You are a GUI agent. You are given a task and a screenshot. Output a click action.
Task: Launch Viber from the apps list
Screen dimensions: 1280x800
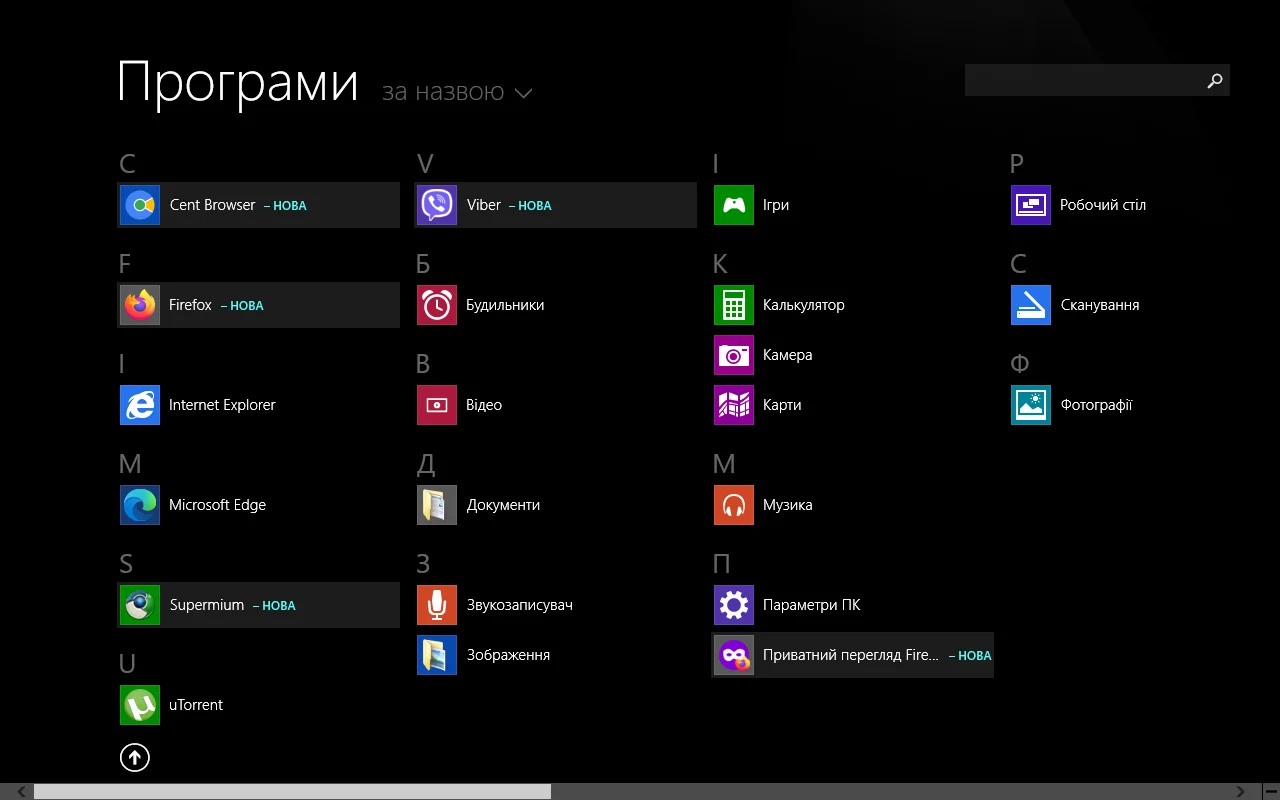pos(437,205)
